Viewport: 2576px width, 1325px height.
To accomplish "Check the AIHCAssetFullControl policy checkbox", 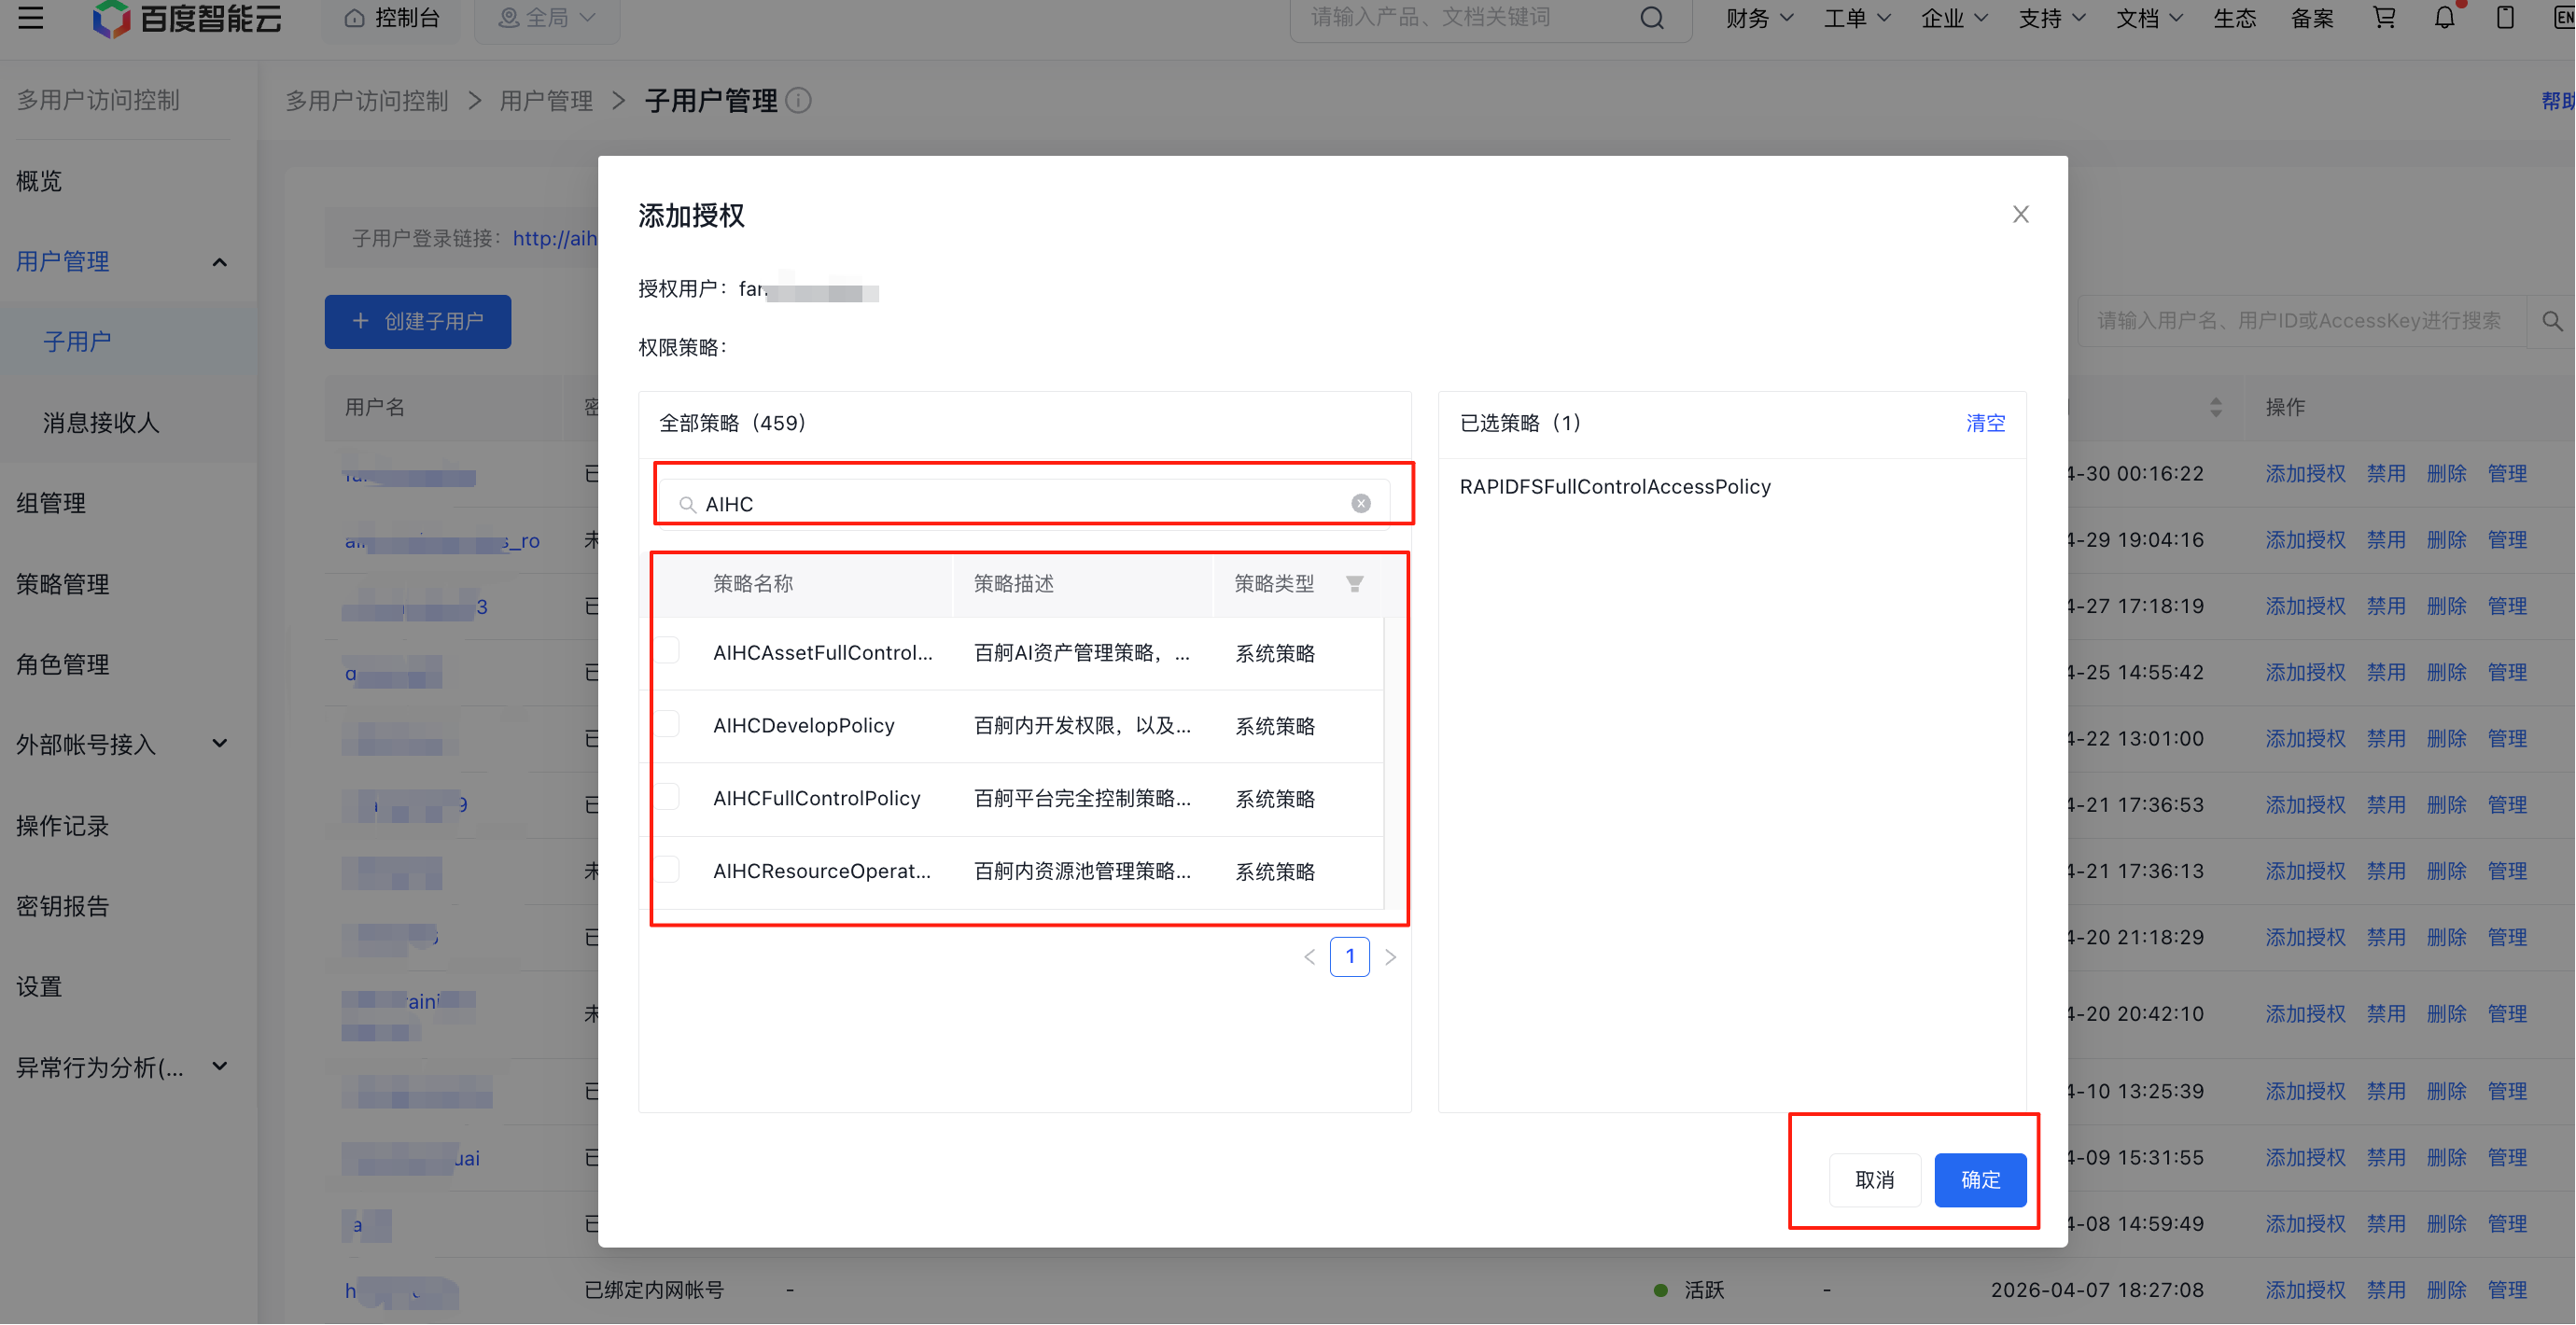I will point(669,651).
